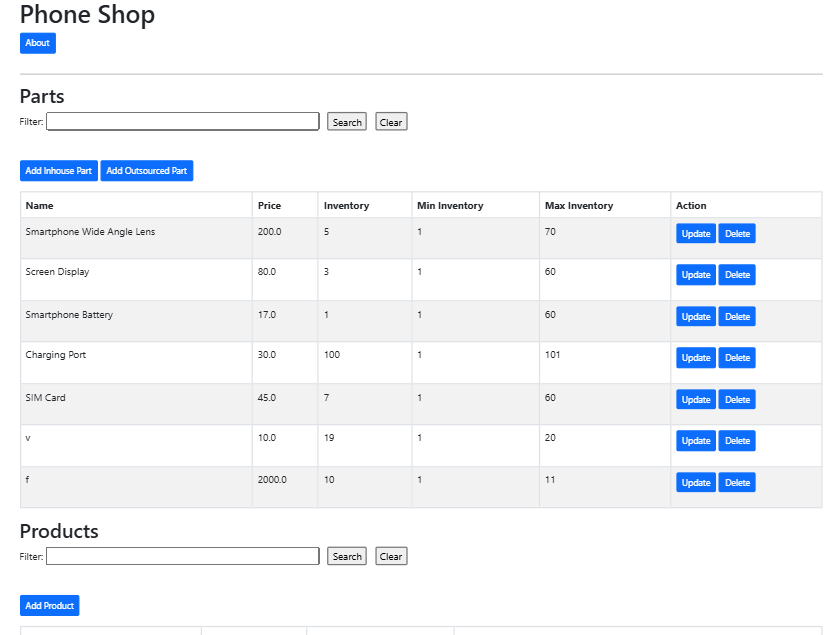The image size is (830, 635).
Task: Update the SIM Card part
Action: click(695, 399)
